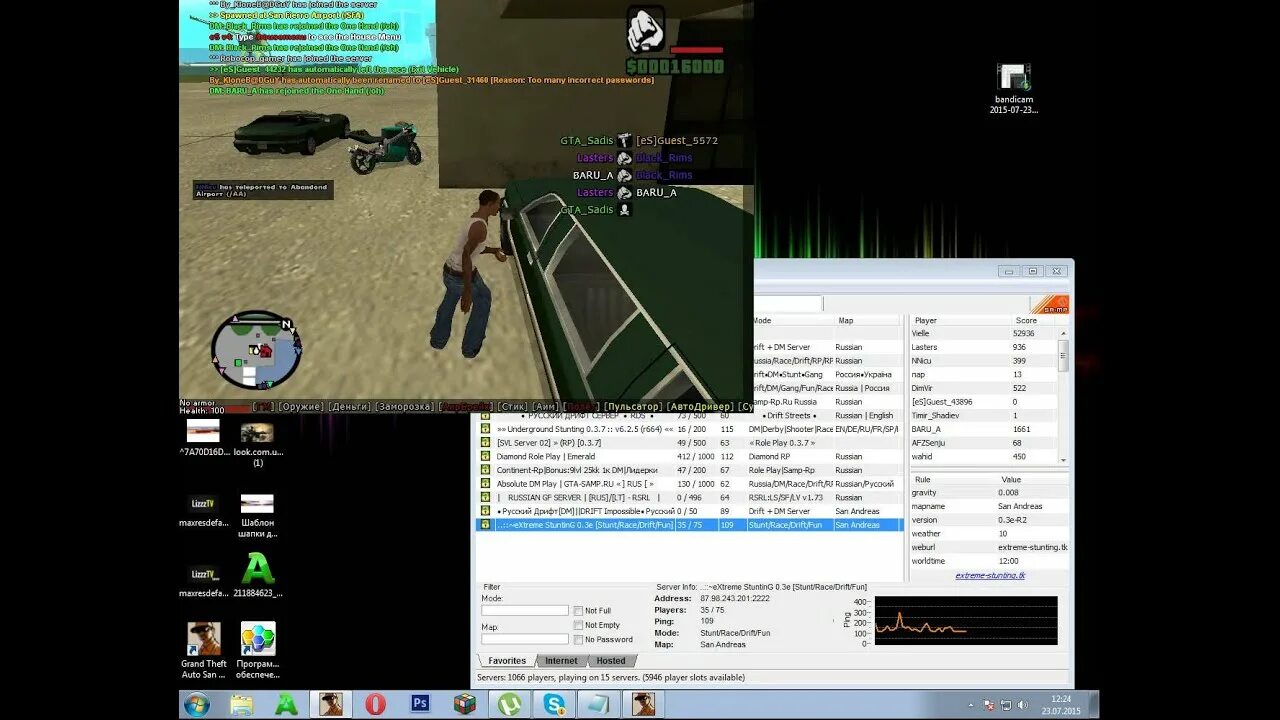
Task: Click the Rule column header
Action: tap(953, 480)
